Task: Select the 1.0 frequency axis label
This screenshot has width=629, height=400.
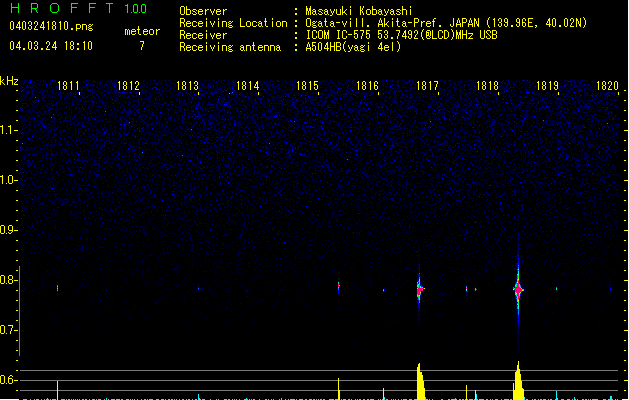Action: [x=10, y=180]
